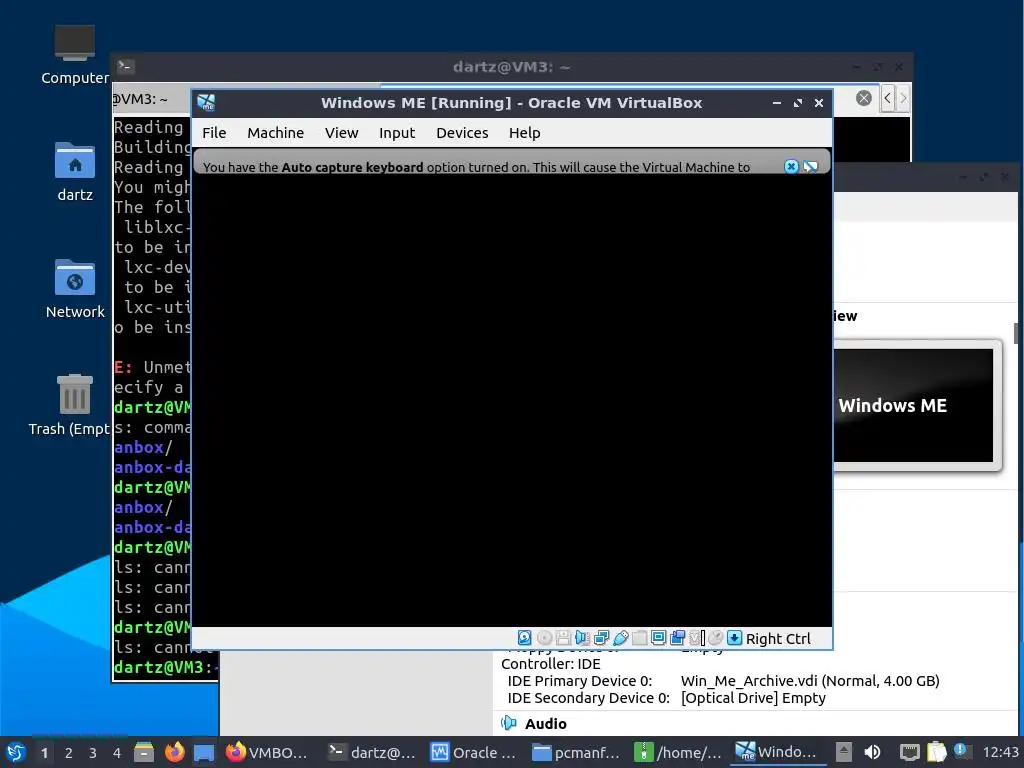This screenshot has height=768, width=1024.
Task: Click Controller: IDE text in Manager
Action: tap(551, 664)
